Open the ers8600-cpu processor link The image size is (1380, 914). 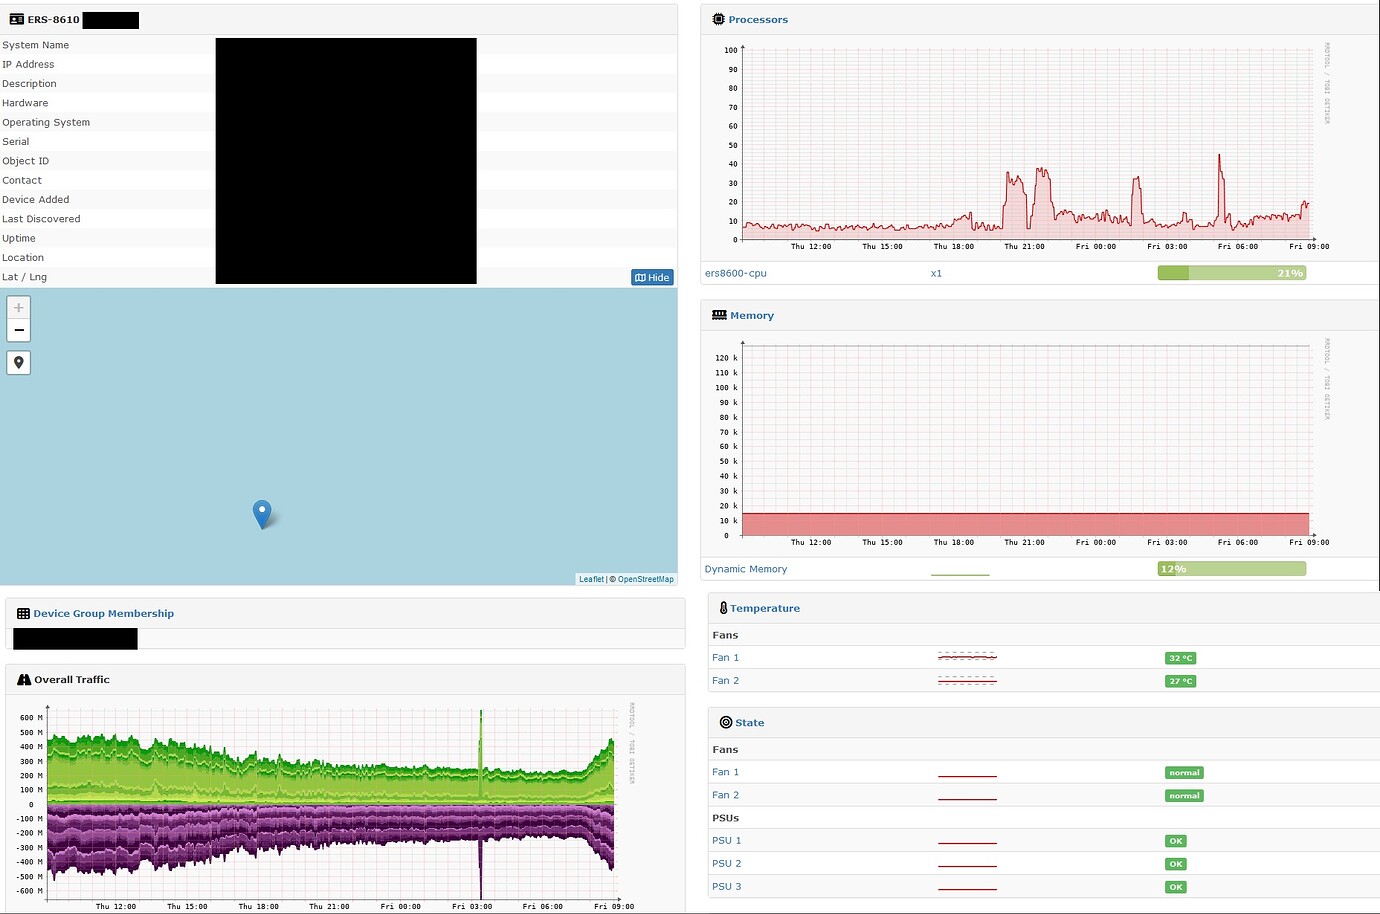pyautogui.click(x=736, y=273)
